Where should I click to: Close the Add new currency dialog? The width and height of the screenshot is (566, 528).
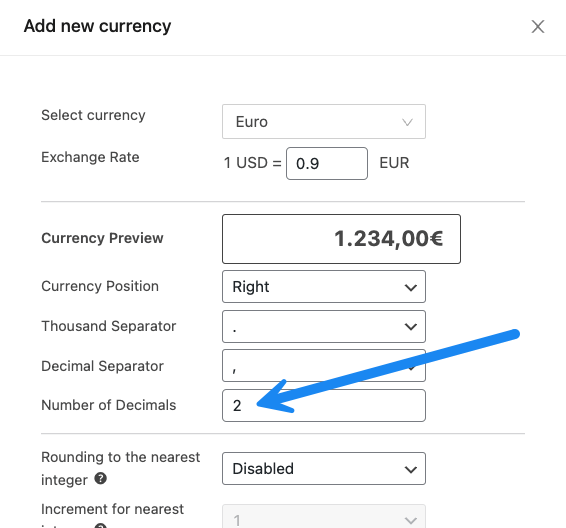click(x=537, y=27)
